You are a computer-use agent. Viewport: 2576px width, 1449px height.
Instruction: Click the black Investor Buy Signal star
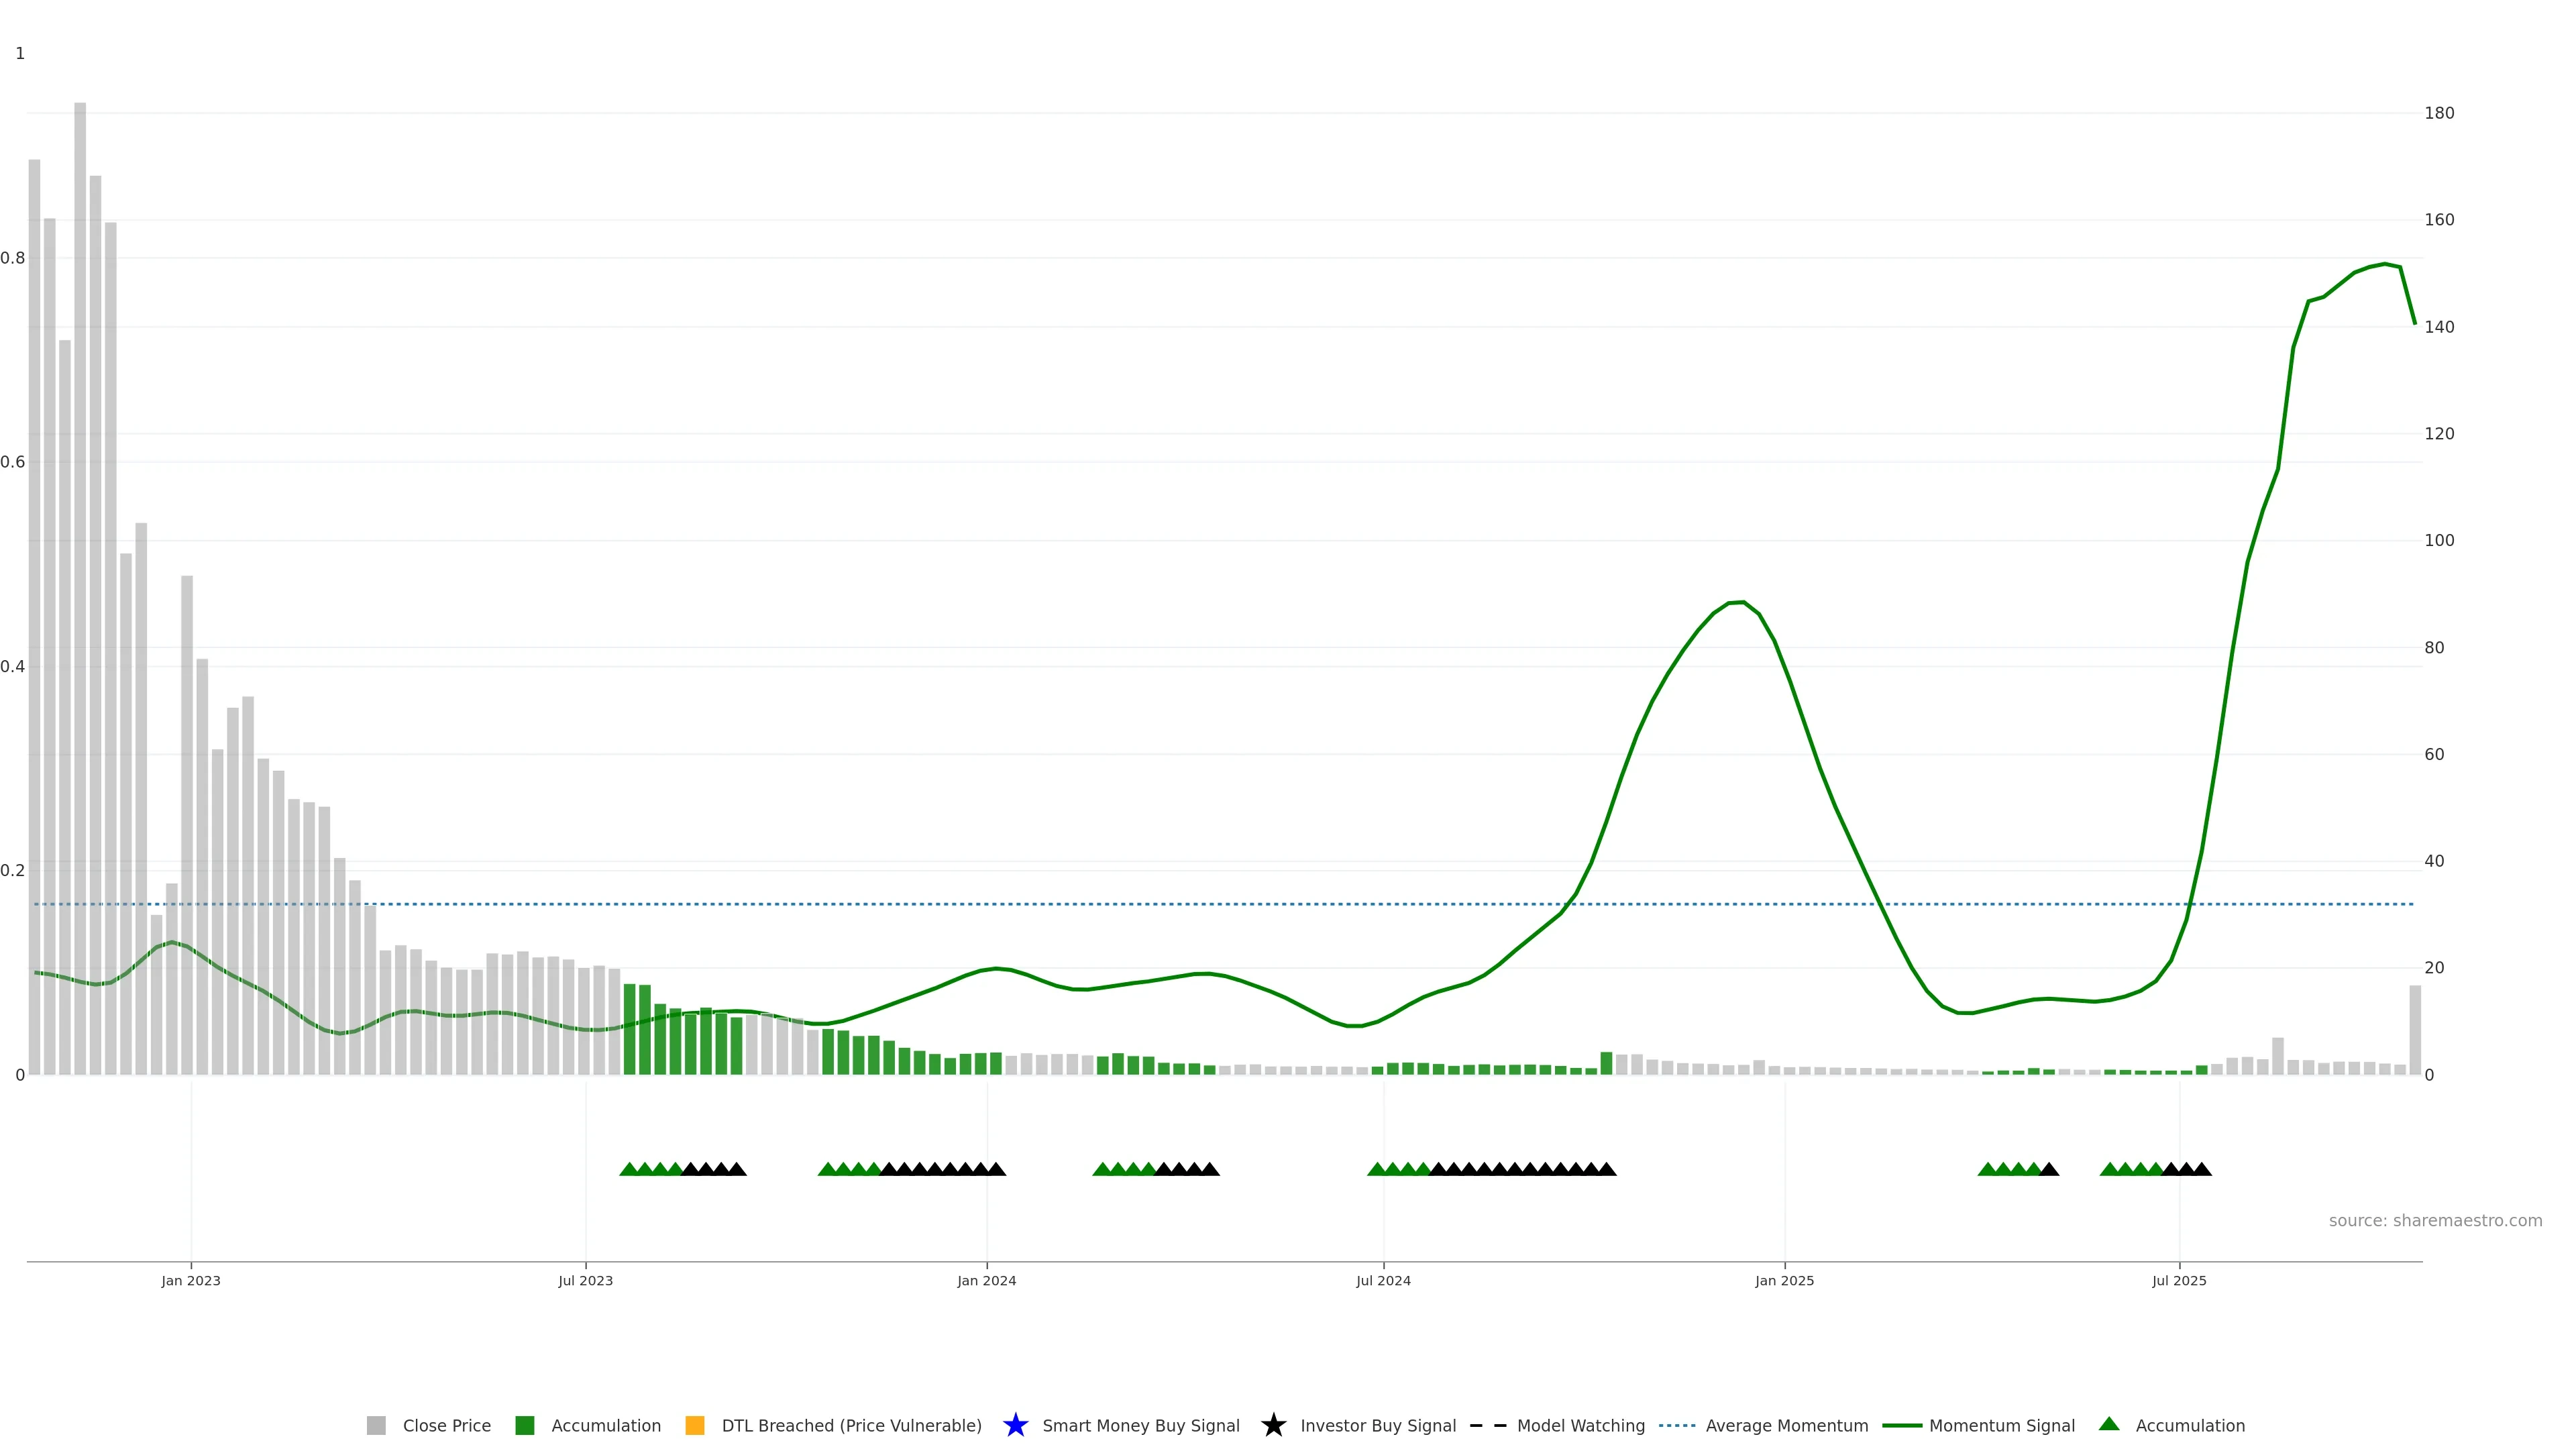(x=1273, y=1425)
